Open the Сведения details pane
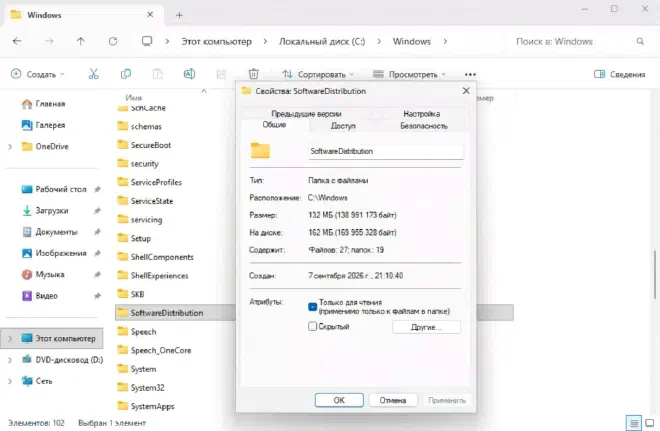This screenshot has height=431, width=660. click(620, 74)
